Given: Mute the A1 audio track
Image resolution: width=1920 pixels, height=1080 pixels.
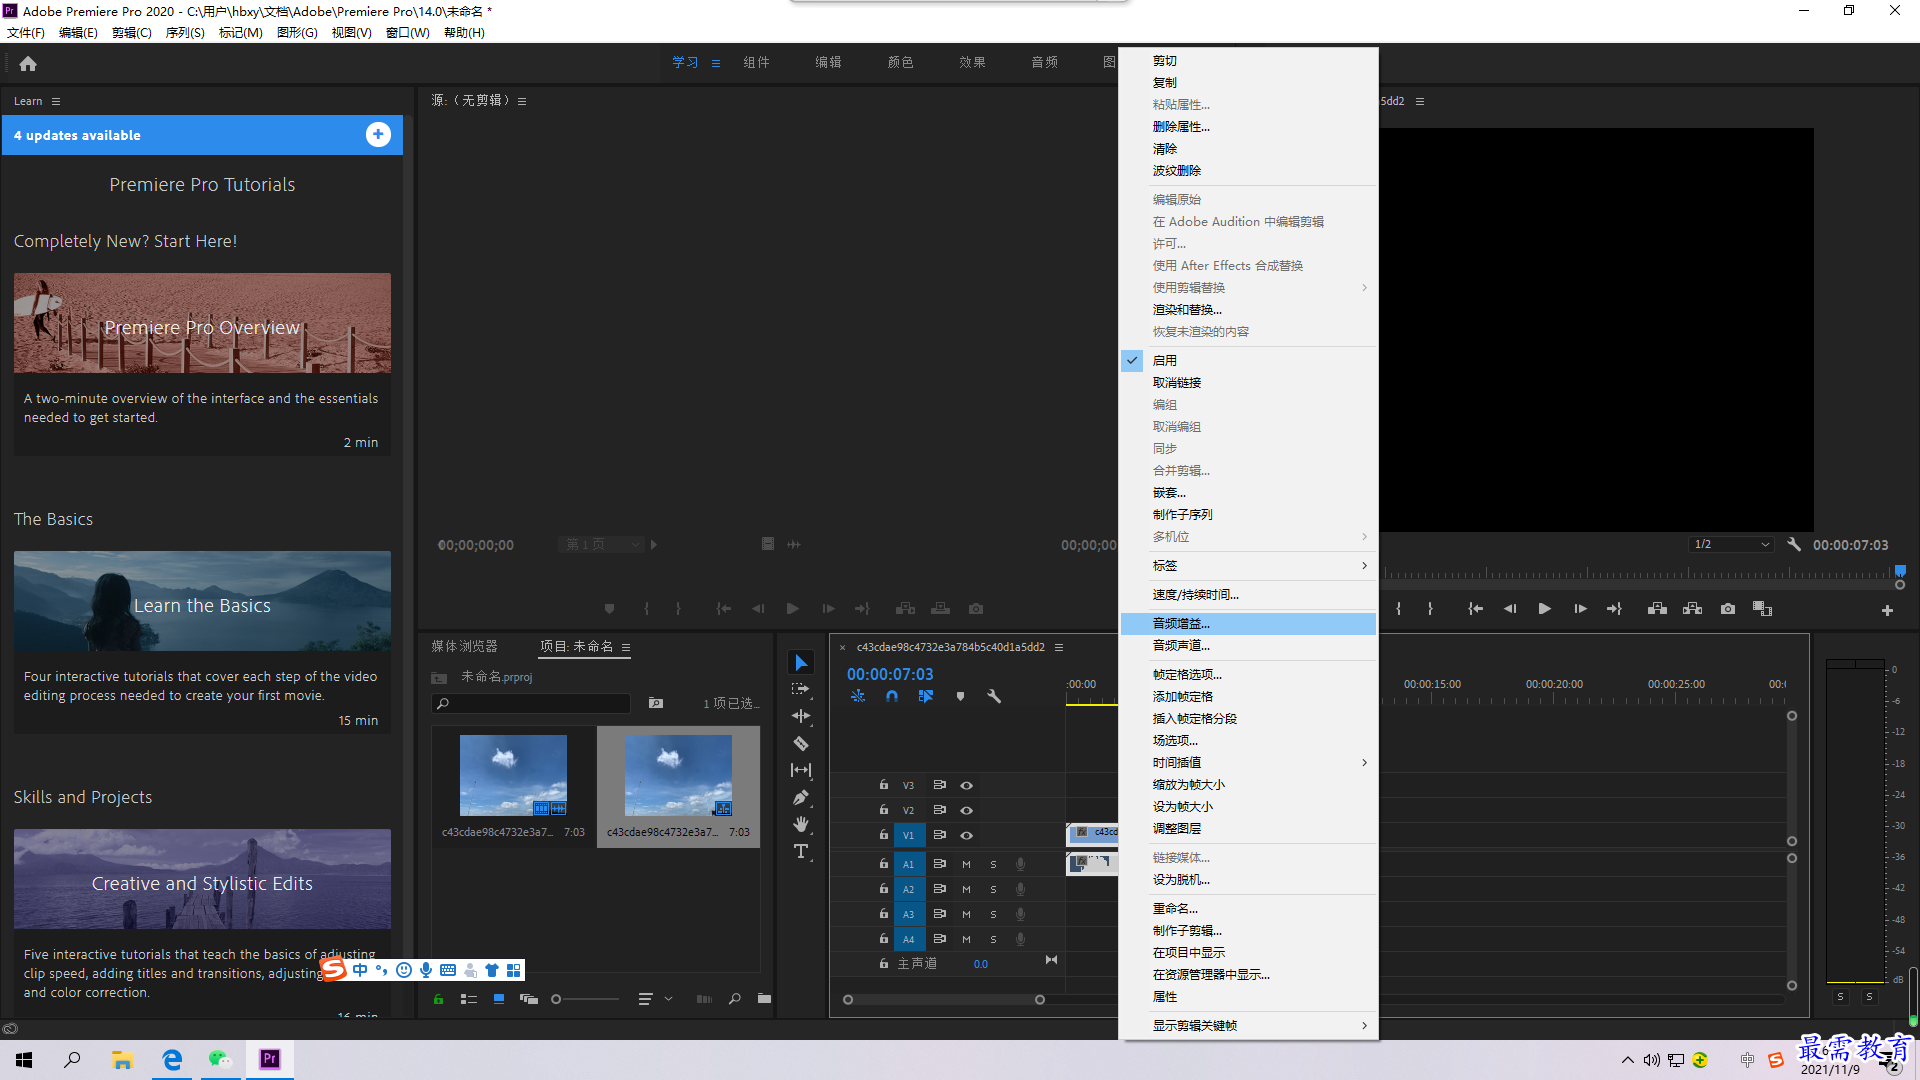Looking at the screenshot, I should [966, 864].
